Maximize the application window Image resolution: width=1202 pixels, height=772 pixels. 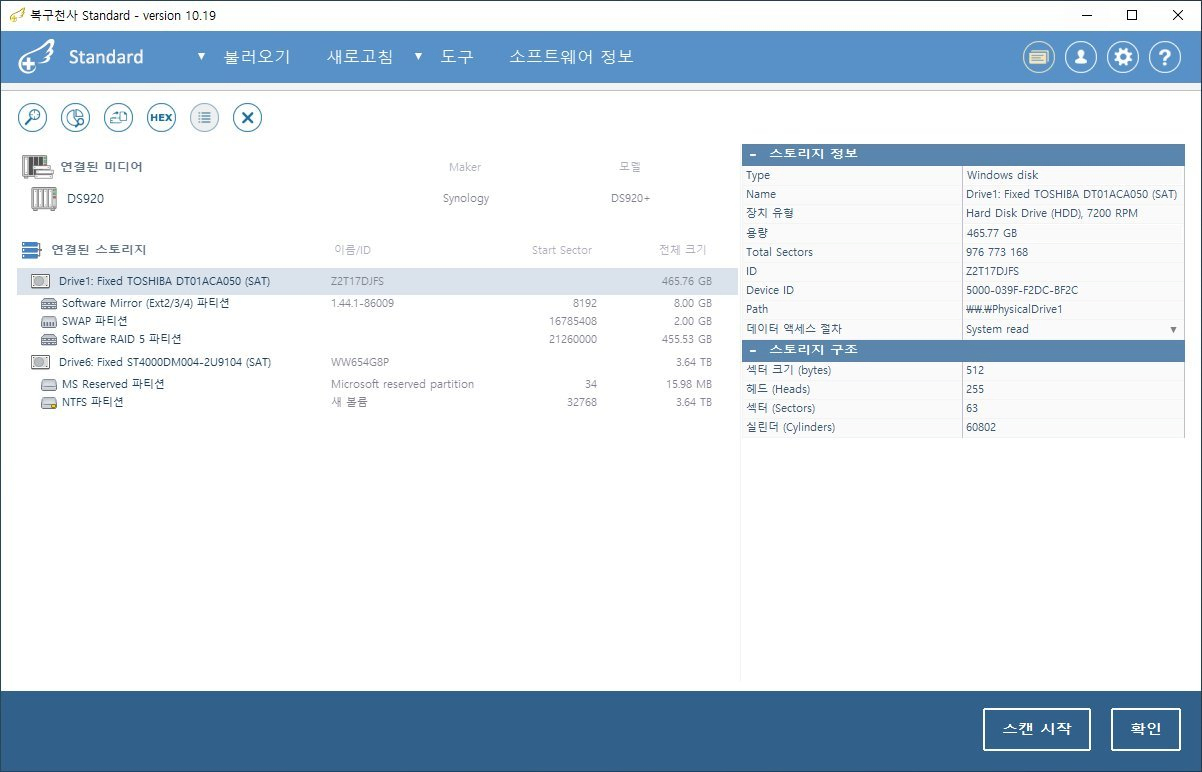tap(1131, 15)
